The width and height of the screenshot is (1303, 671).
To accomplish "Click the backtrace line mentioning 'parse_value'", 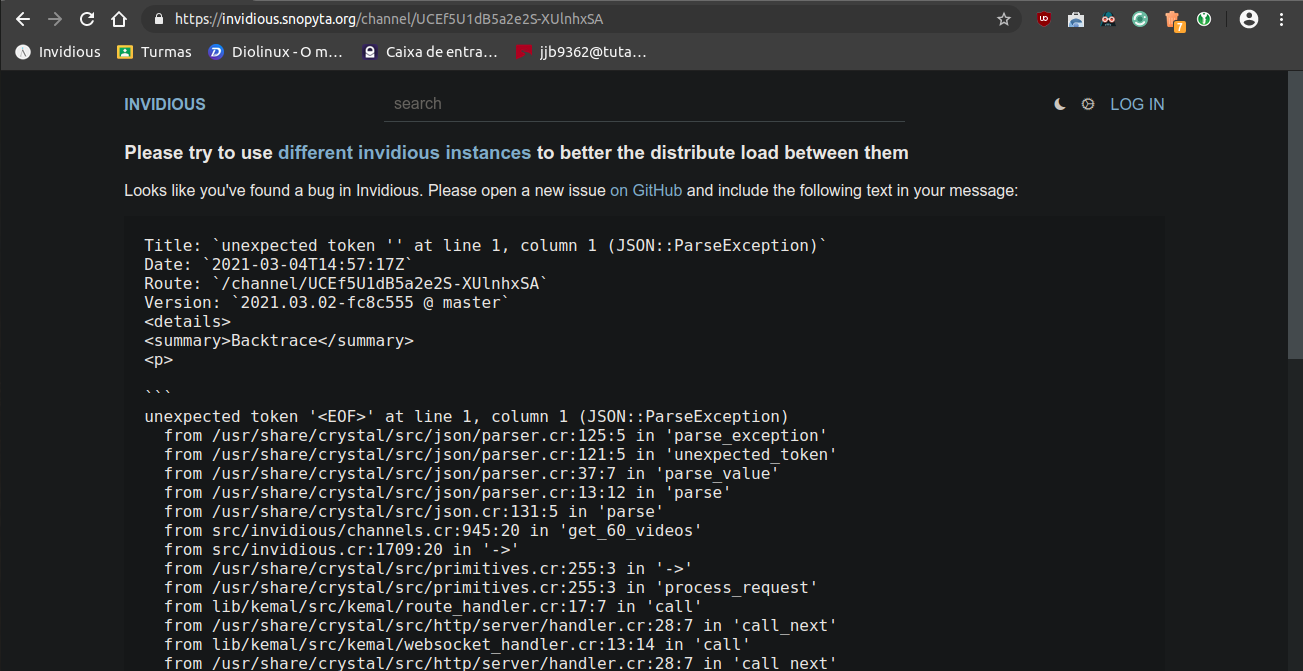I will pyautogui.click(x=472, y=473).
